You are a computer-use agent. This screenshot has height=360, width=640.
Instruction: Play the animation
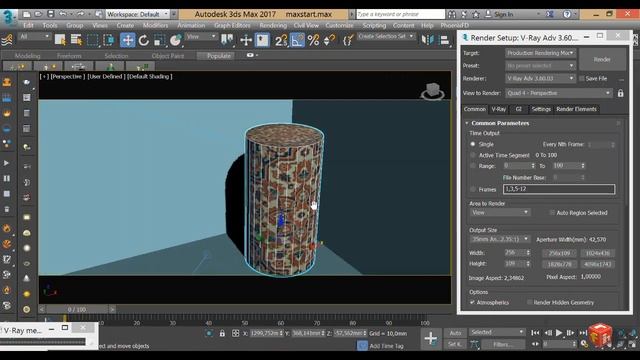click(559, 333)
